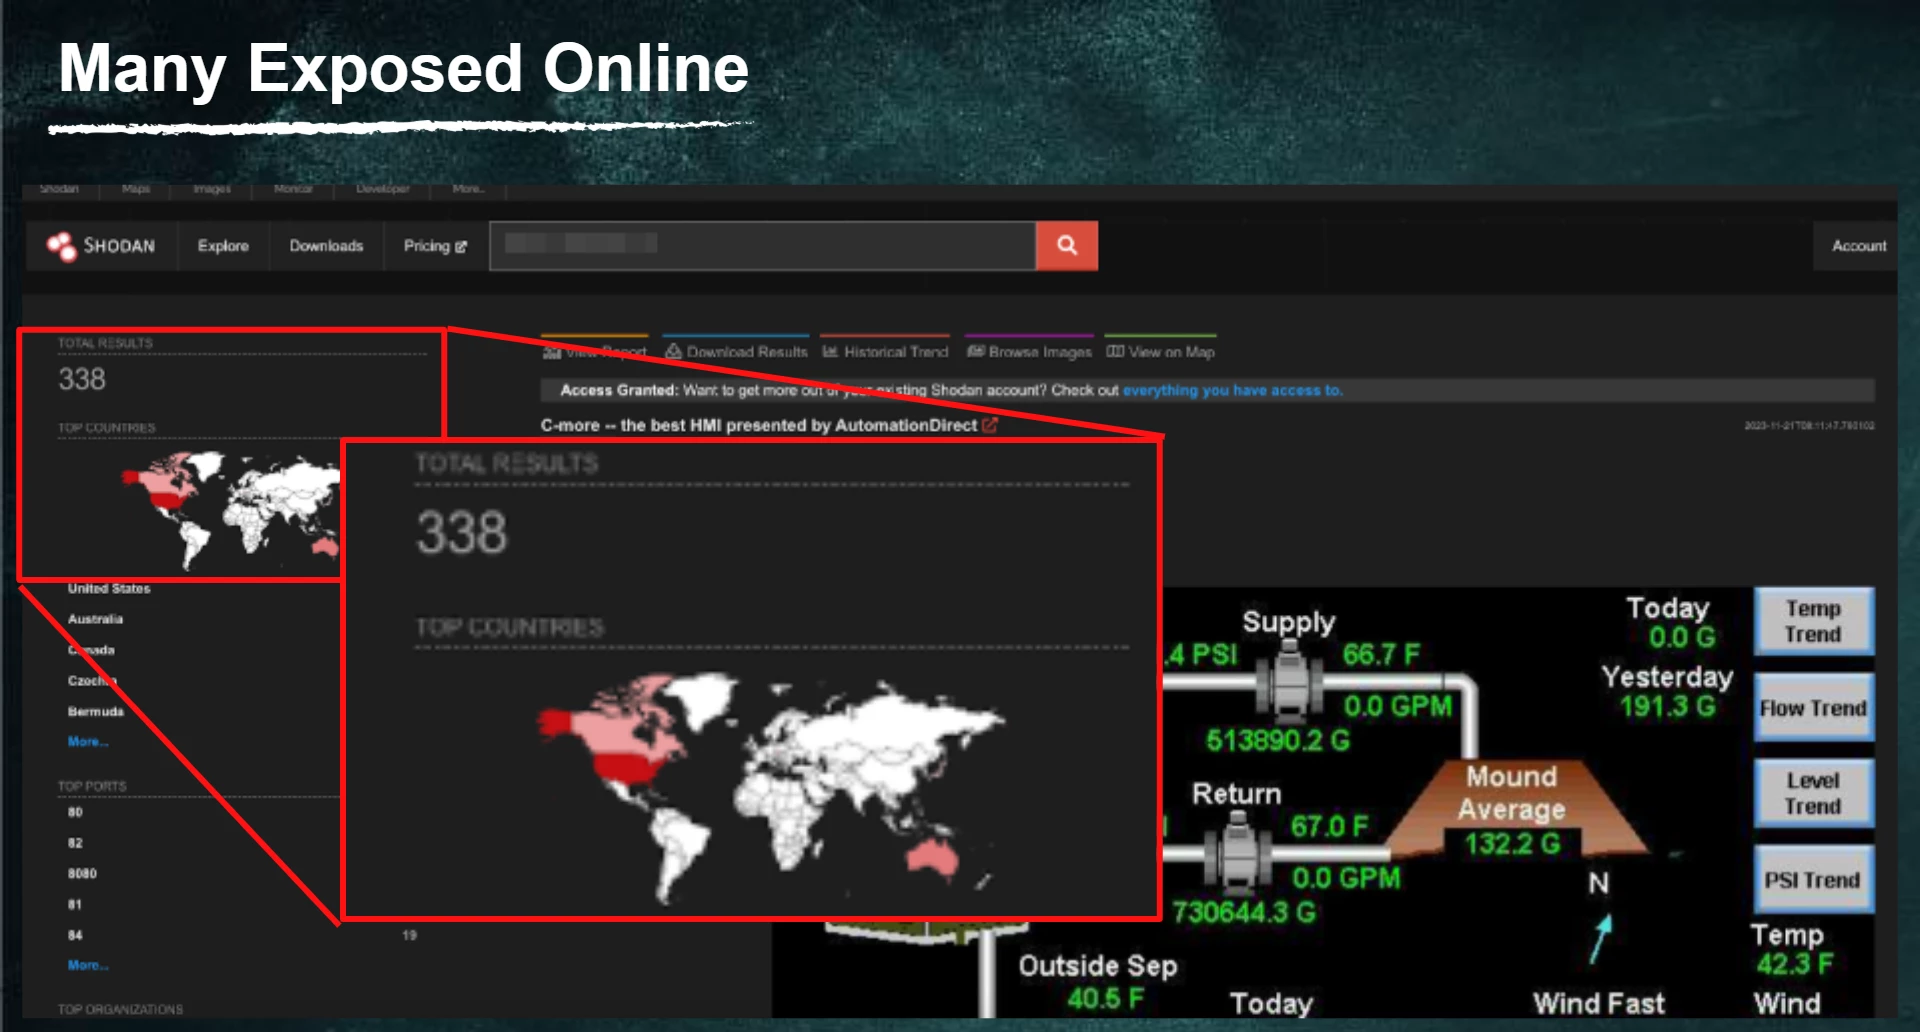Screen dimensions: 1920x1032
Task: Open the Pricing external link
Action: 434,246
